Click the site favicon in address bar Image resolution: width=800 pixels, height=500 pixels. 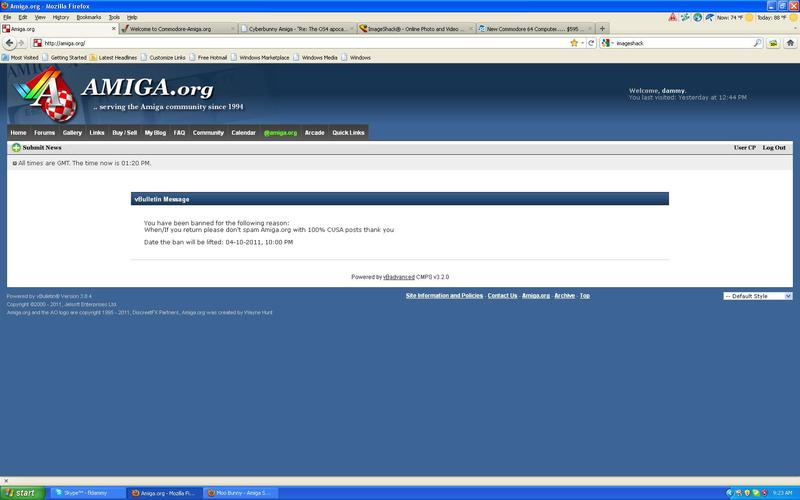pos(37,43)
